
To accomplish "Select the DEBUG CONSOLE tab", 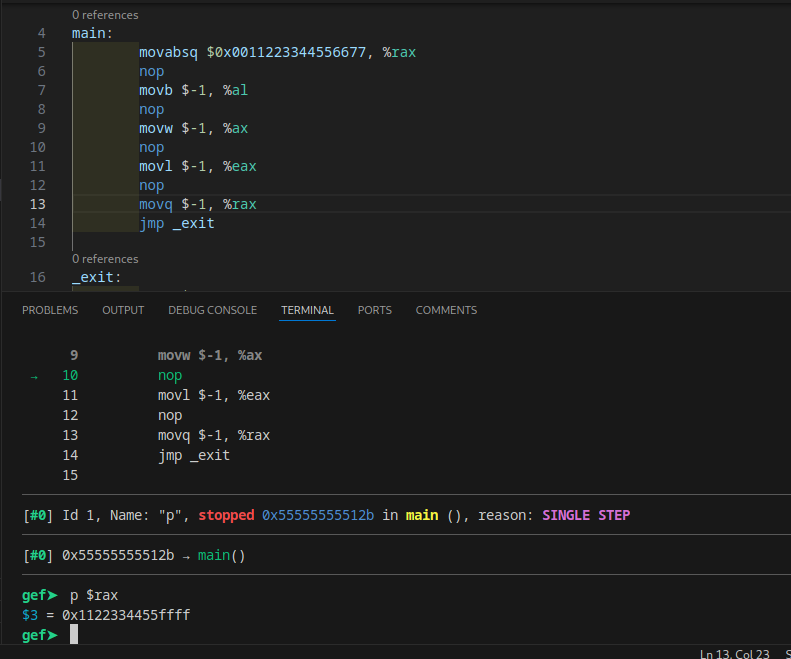I will point(212,310).
